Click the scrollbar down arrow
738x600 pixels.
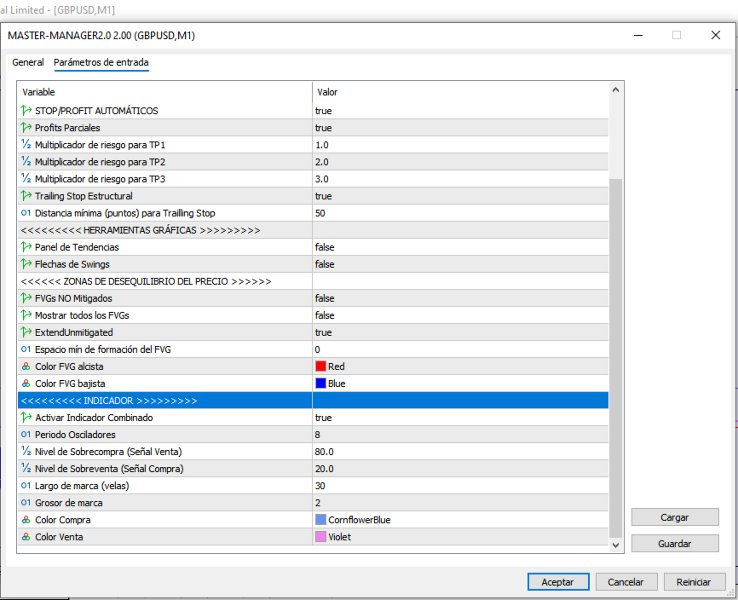point(616,545)
